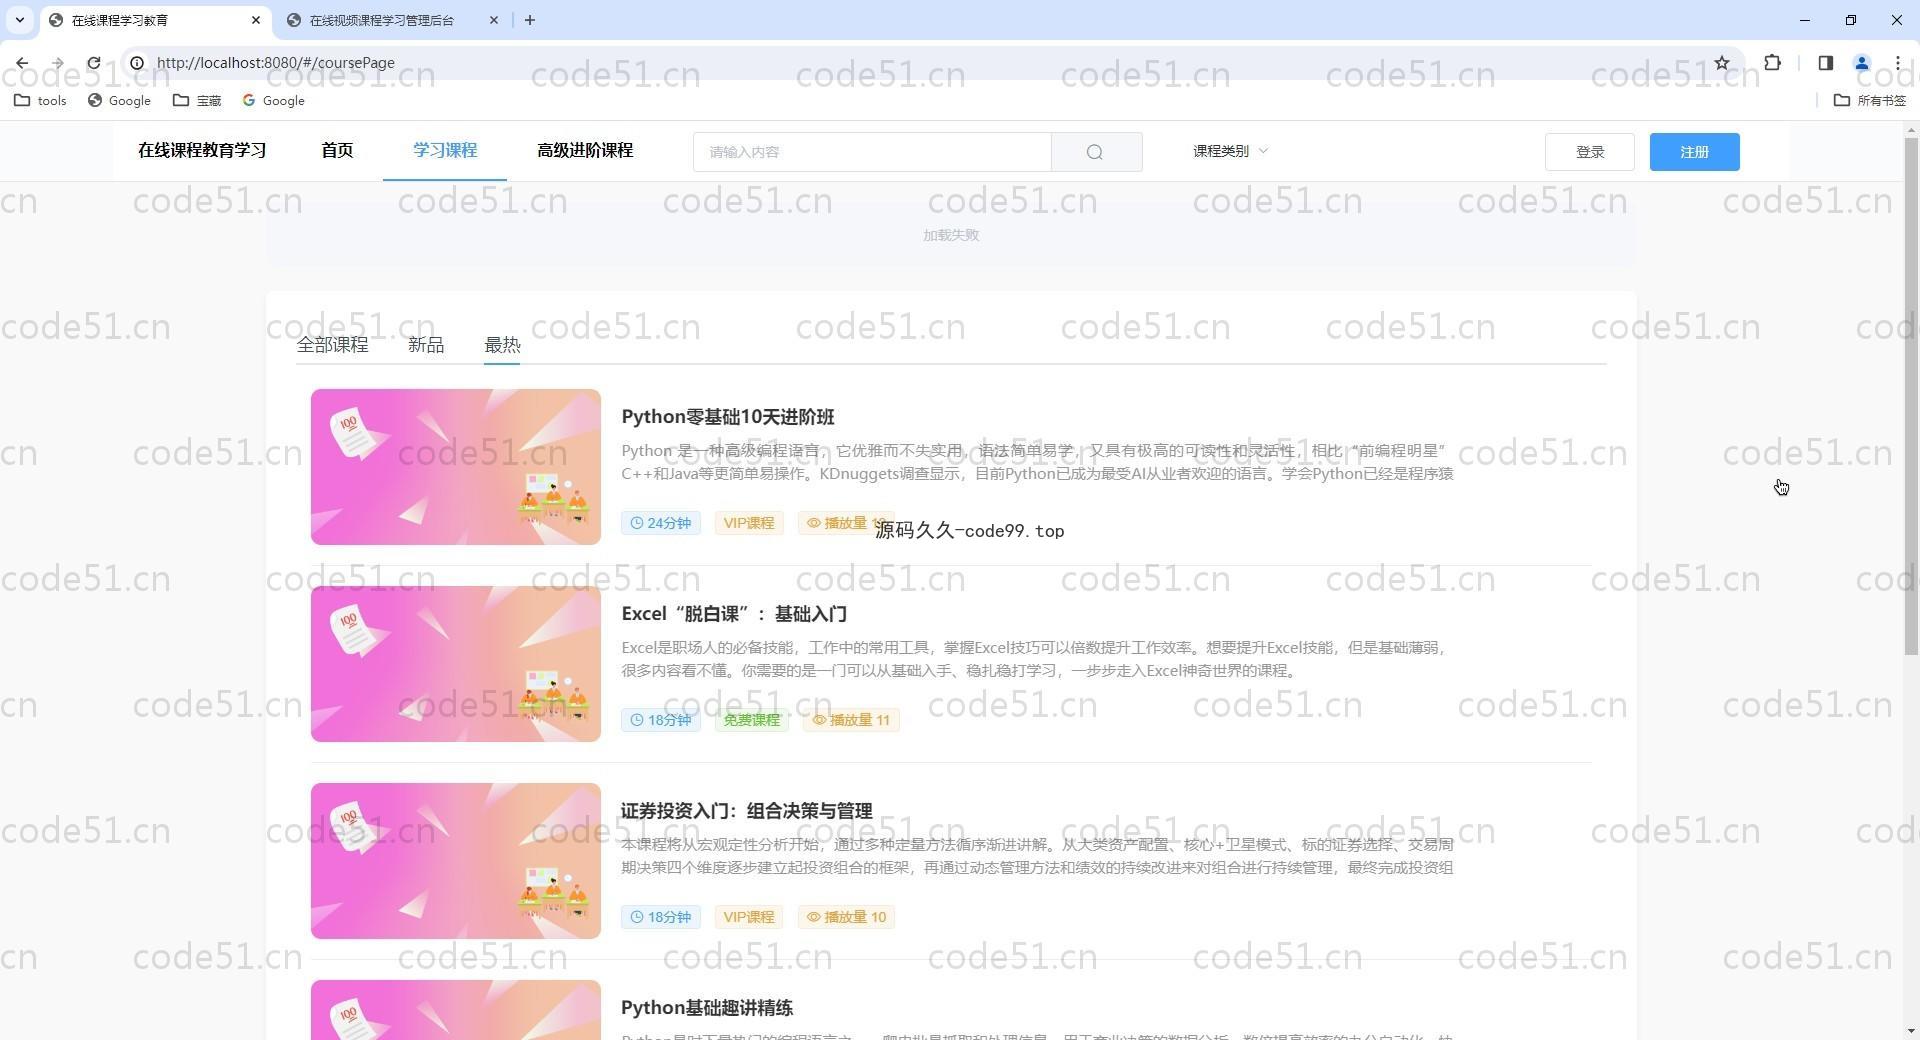Minimize the browser window
The height and width of the screenshot is (1040, 1920).
pos(1805,20)
